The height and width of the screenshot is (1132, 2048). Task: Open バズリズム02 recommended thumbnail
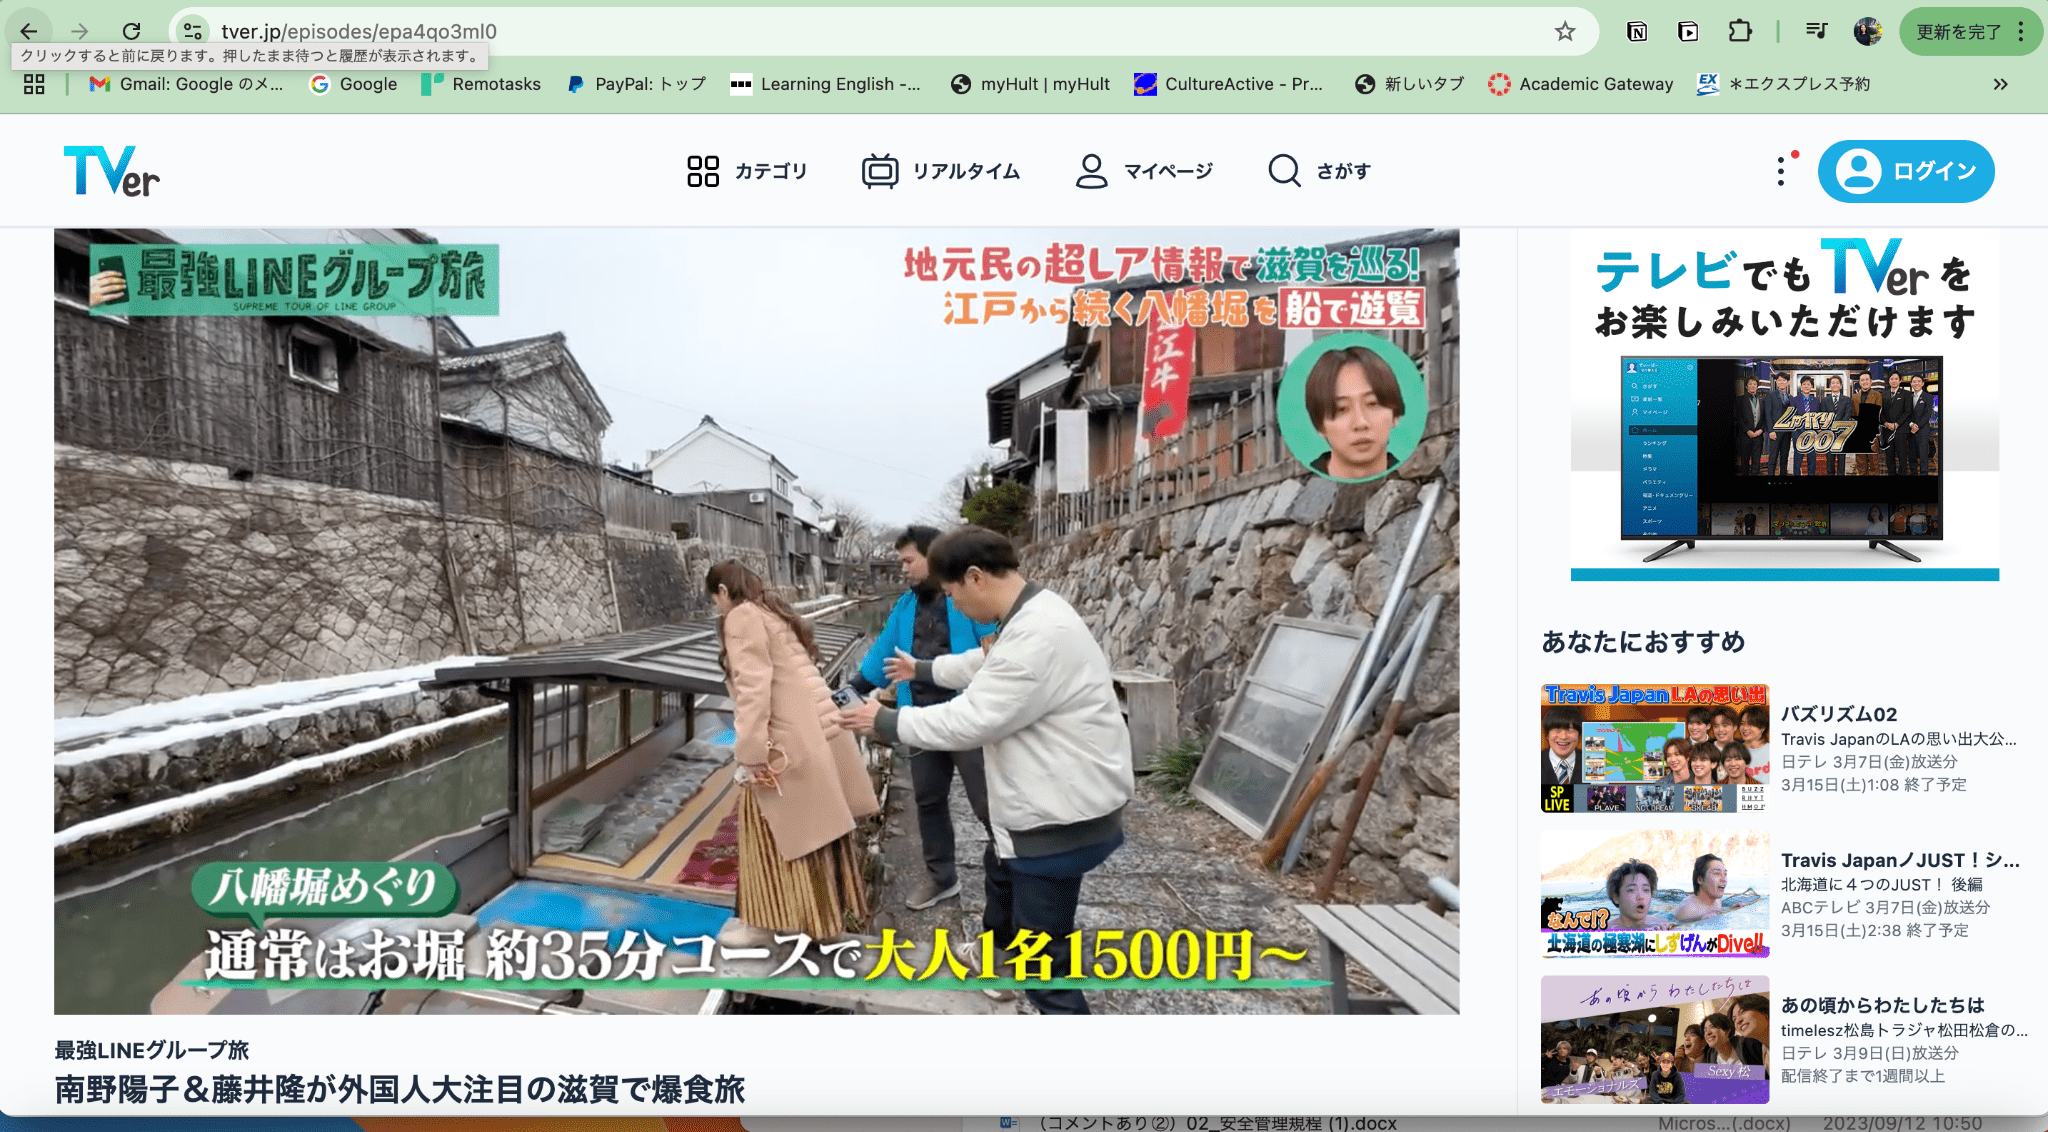pos(1654,748)
